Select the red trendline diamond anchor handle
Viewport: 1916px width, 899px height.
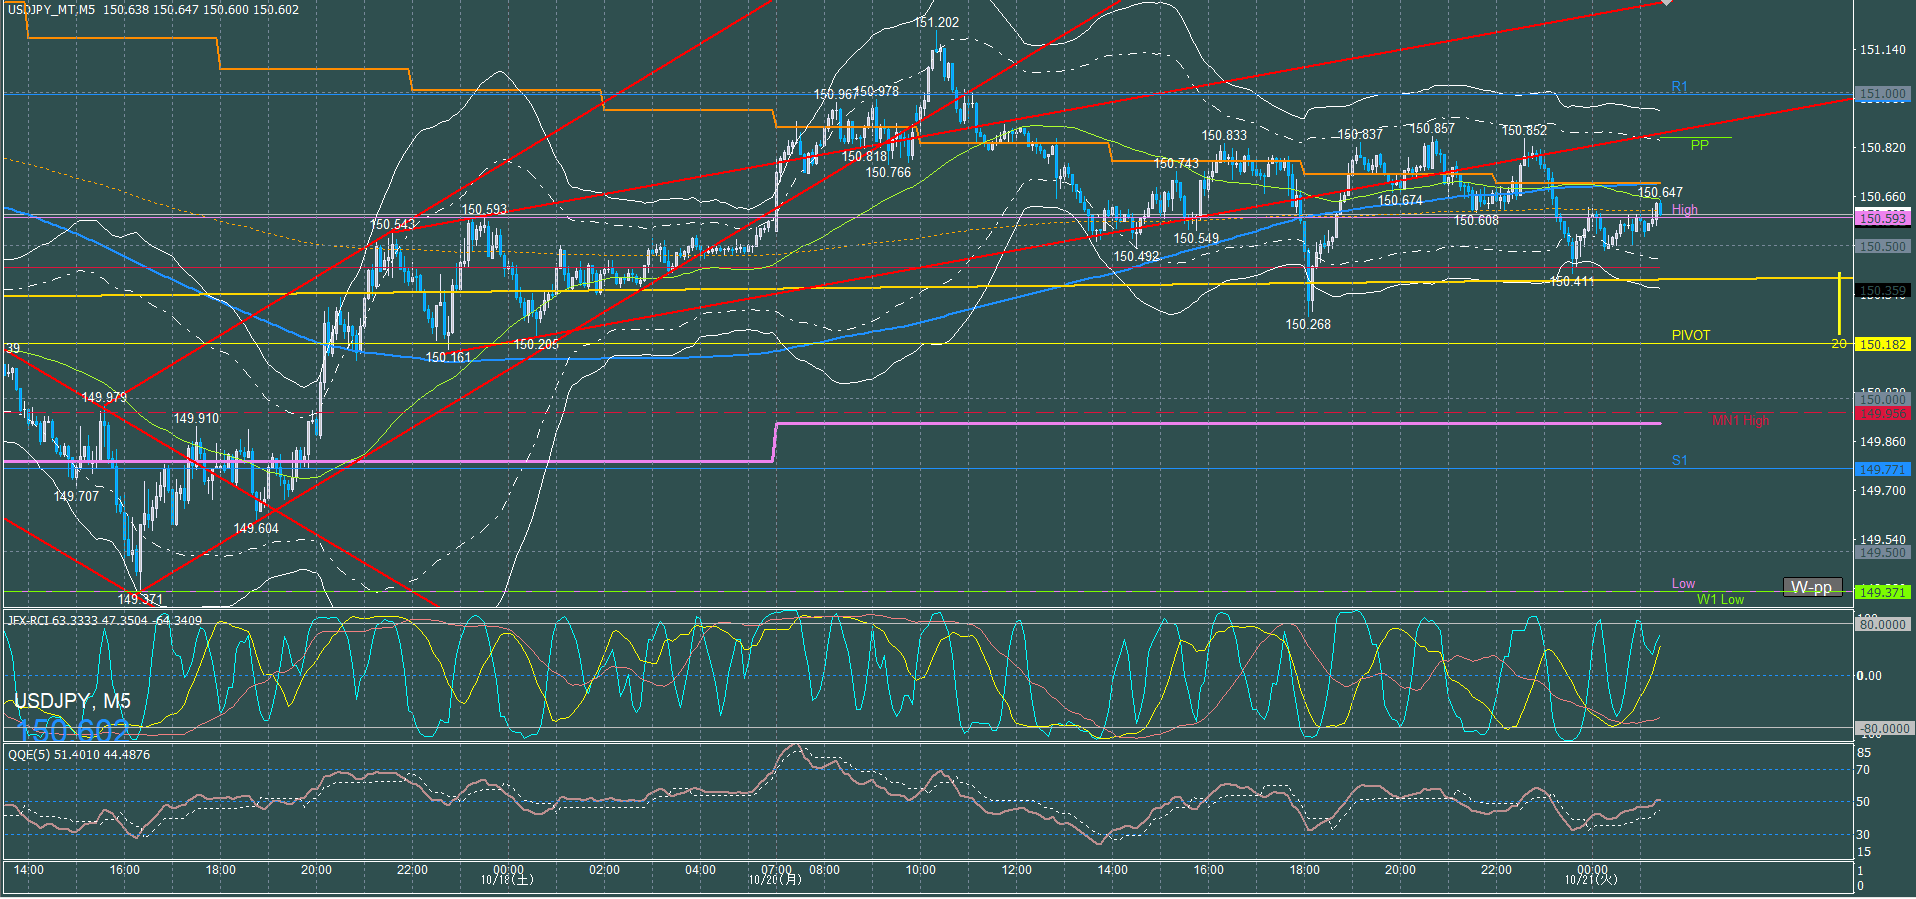point(1666,3)
